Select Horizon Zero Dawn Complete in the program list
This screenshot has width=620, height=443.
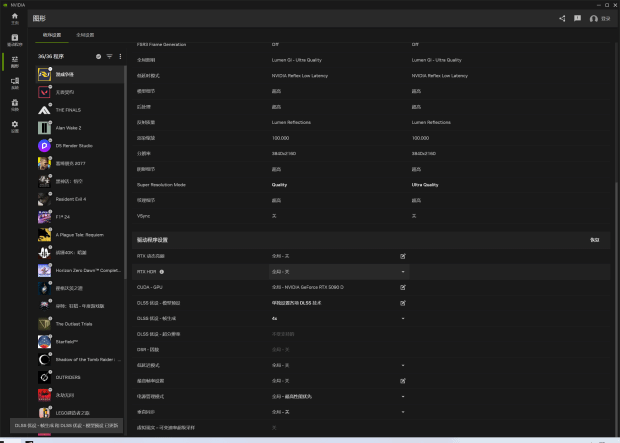81,270
